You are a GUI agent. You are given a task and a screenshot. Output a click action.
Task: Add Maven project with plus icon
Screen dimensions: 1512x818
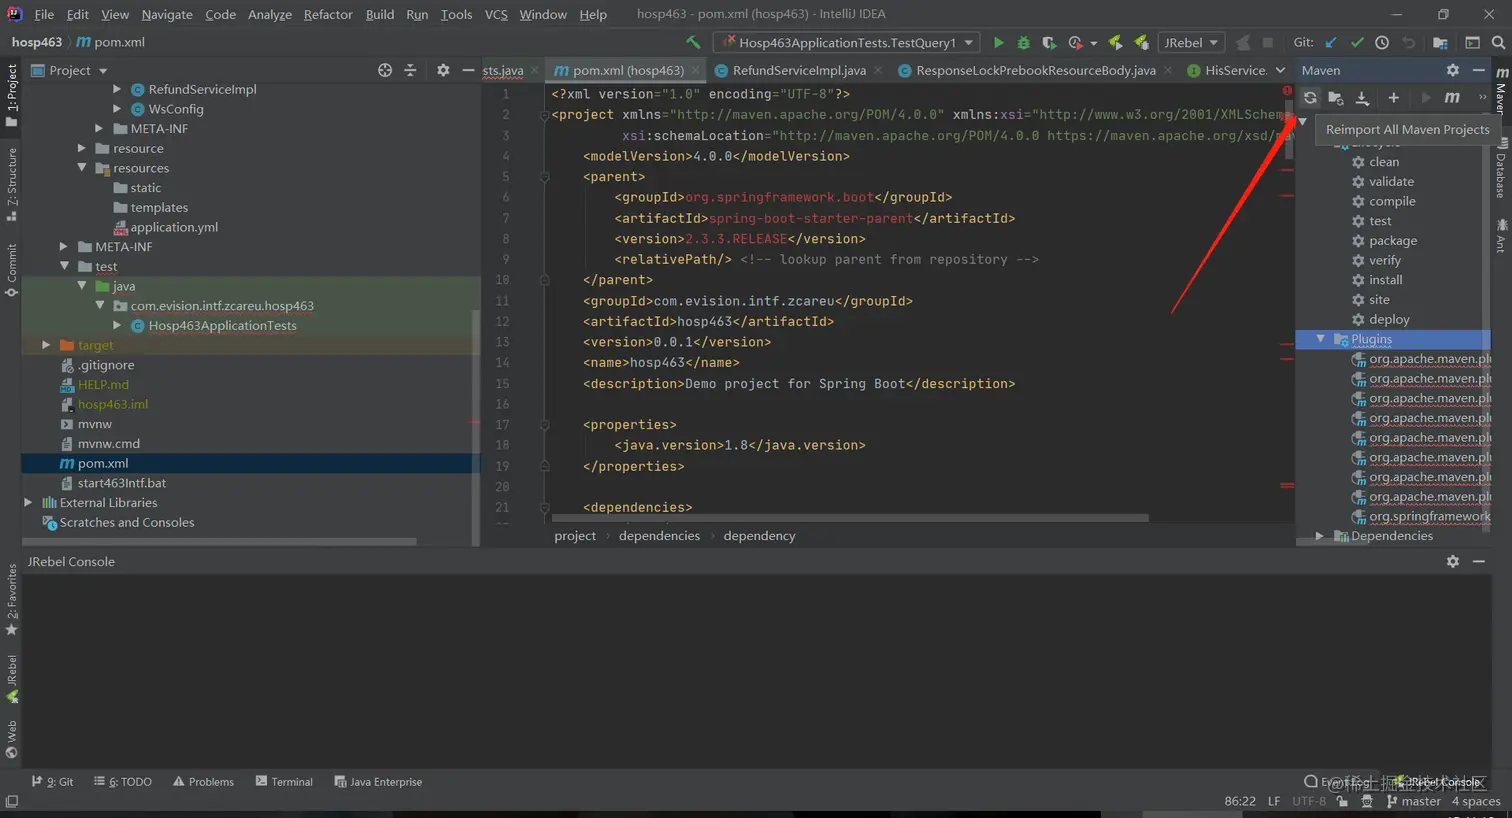tap(1393, 97)
